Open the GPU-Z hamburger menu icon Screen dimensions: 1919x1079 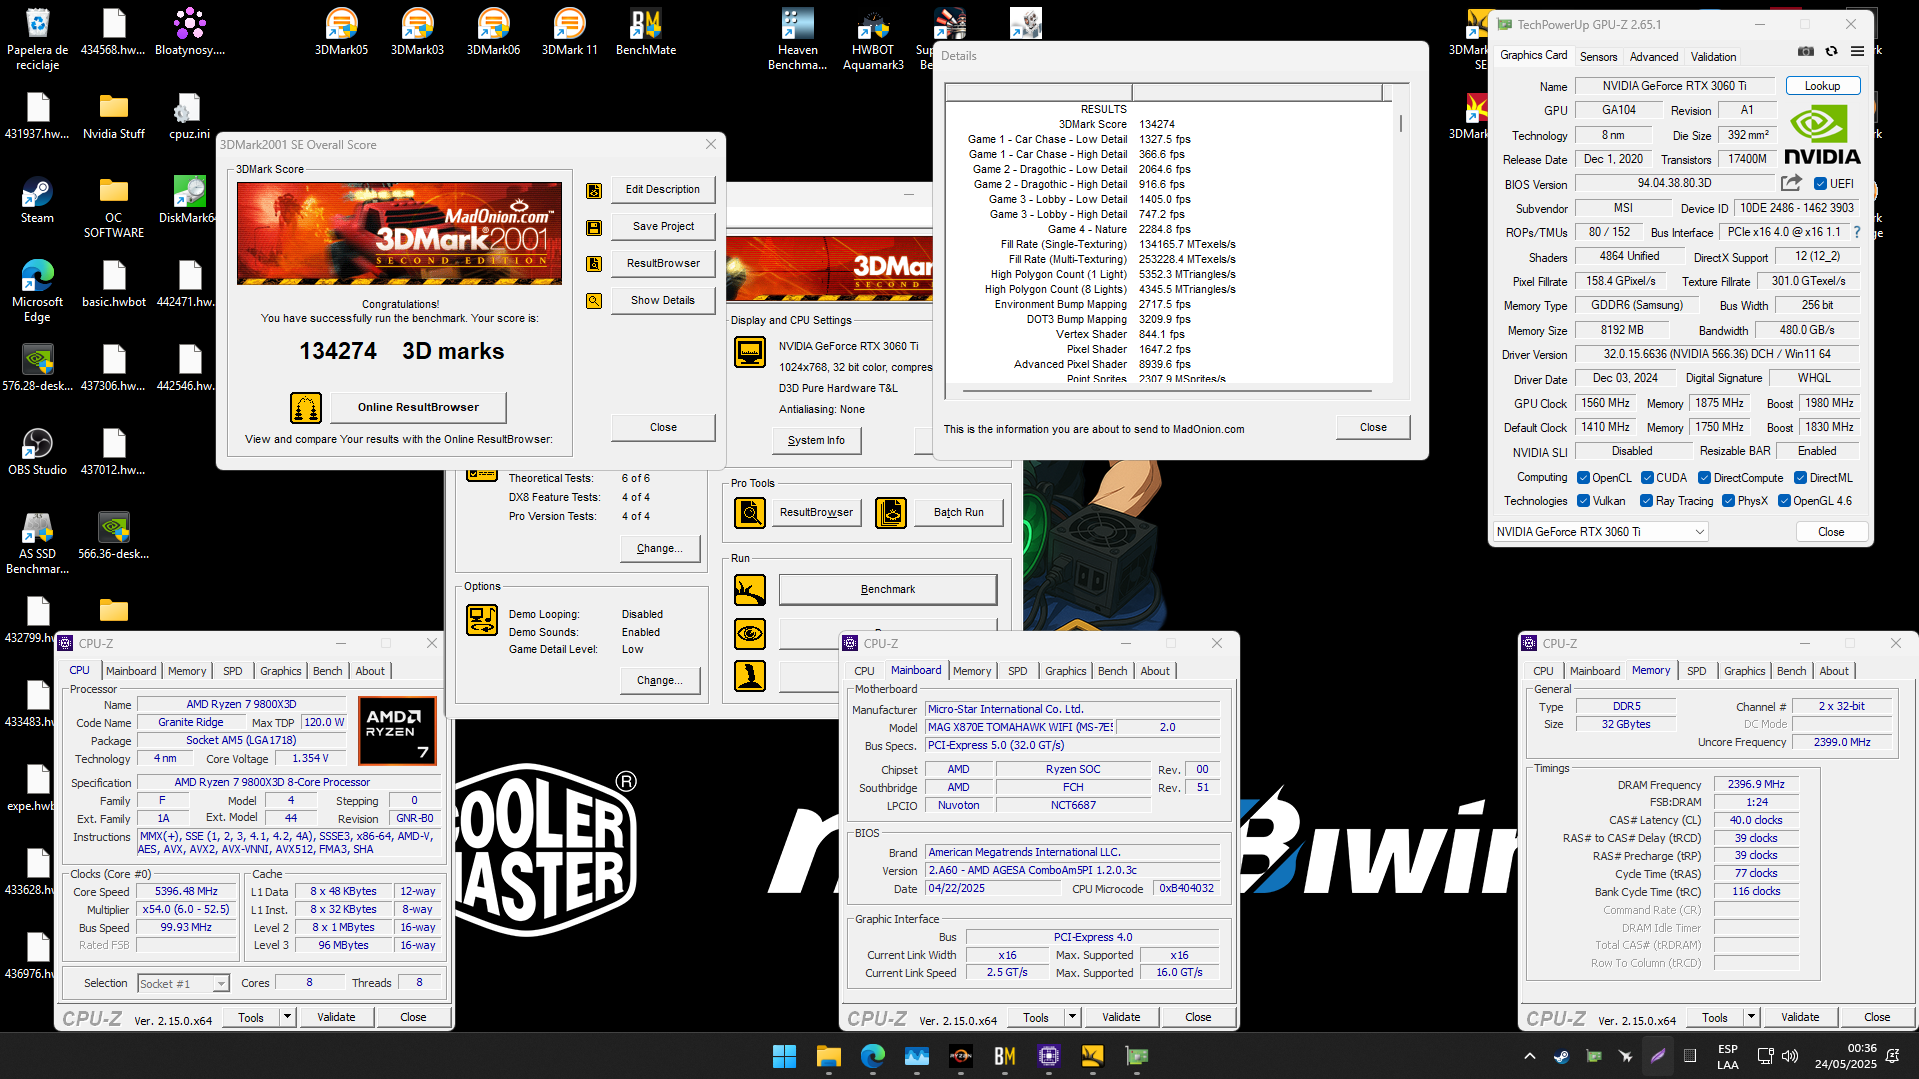[1857, 52]
